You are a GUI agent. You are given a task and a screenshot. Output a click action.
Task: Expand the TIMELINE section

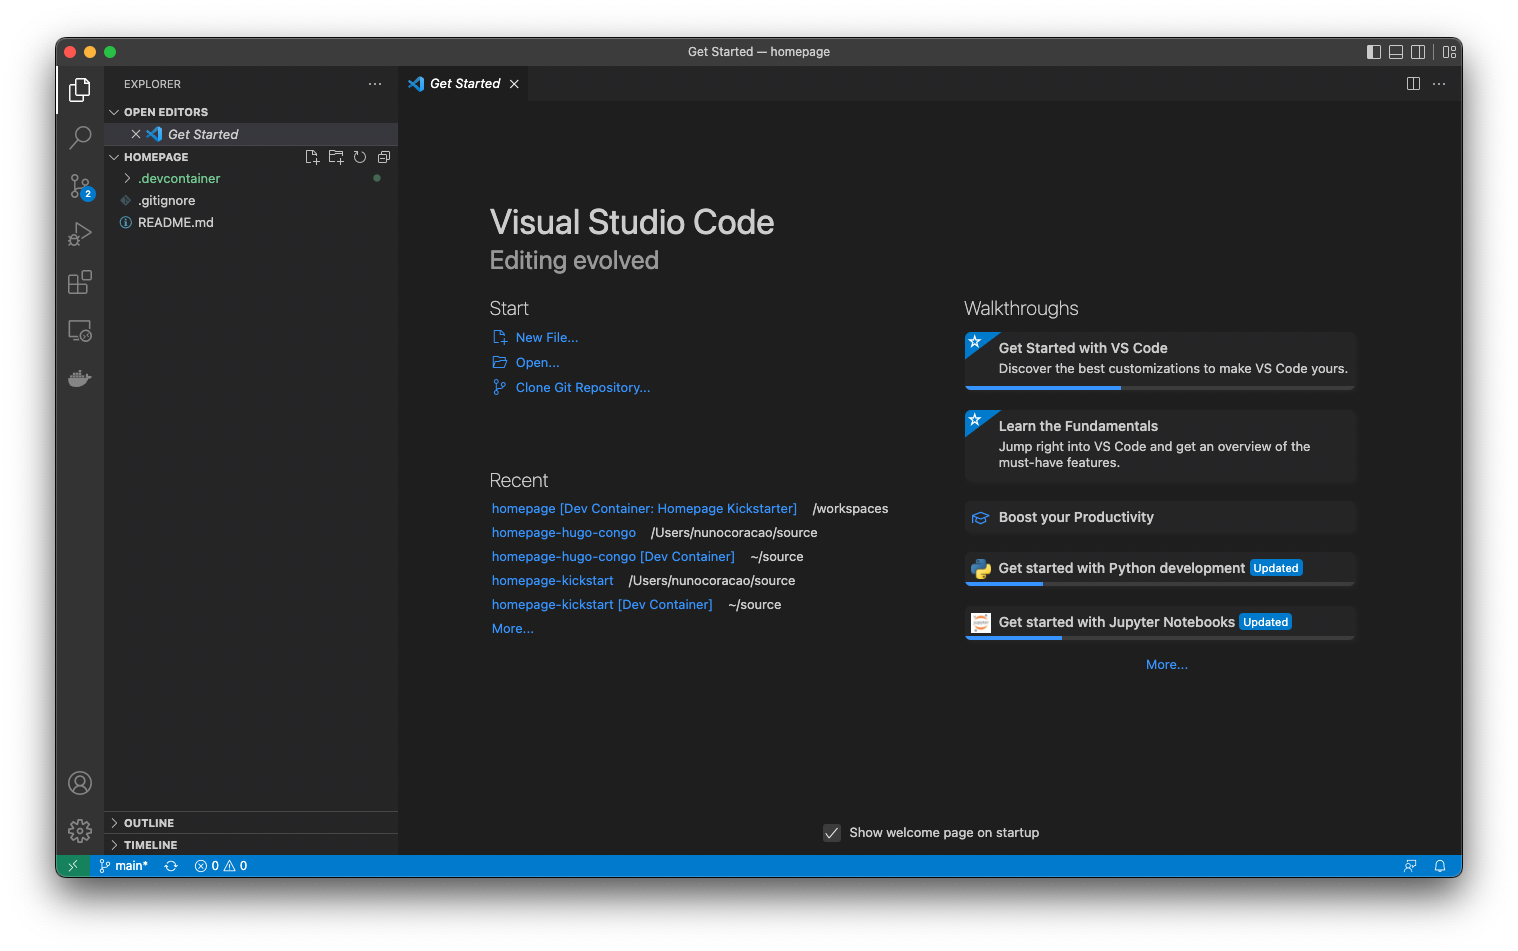pos(150,845)
